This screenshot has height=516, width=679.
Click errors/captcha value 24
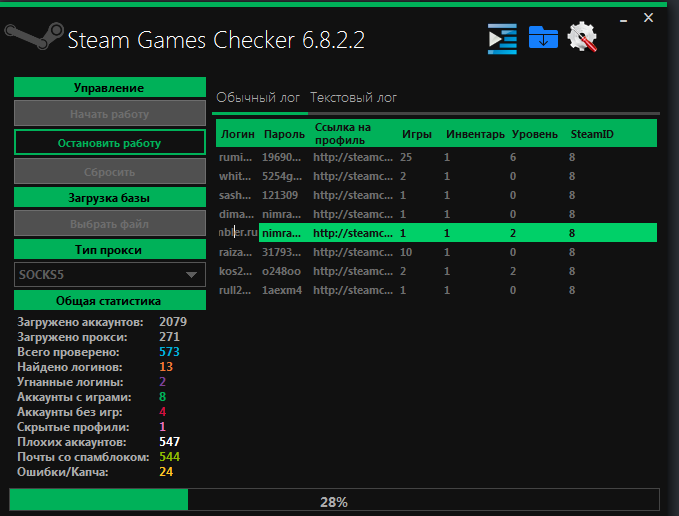pyautogui.click(x=166, y=472)
